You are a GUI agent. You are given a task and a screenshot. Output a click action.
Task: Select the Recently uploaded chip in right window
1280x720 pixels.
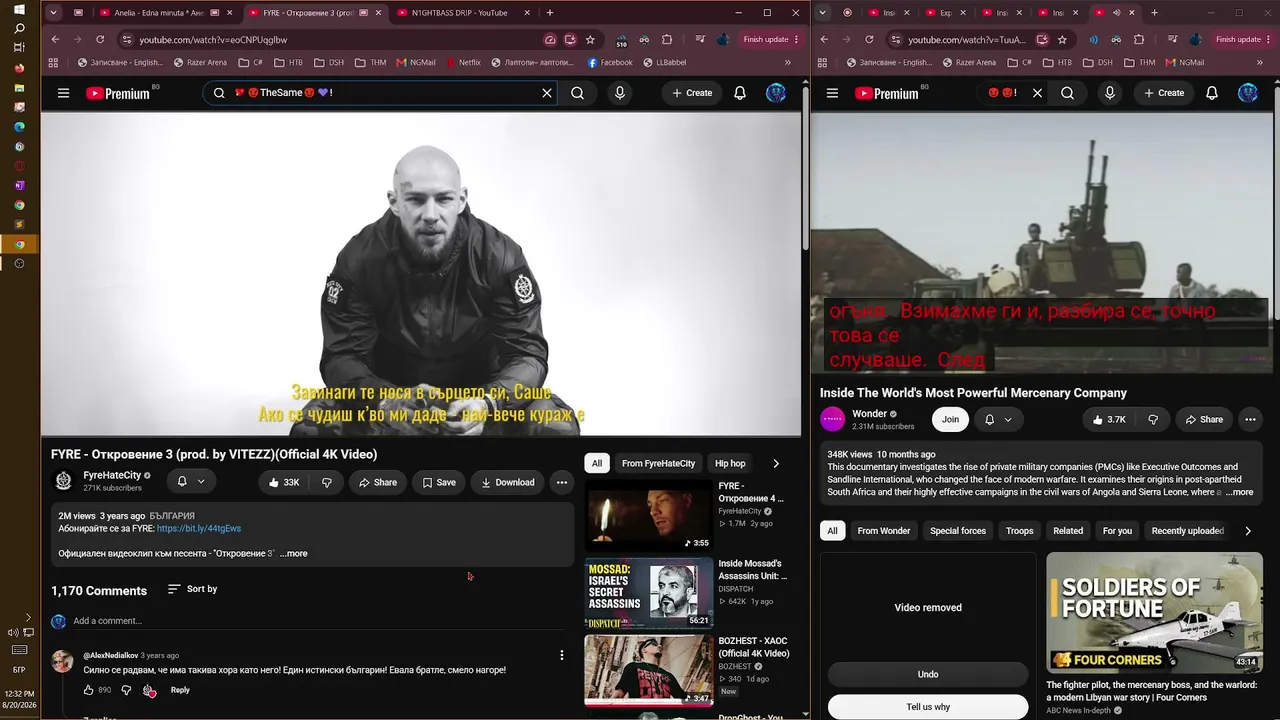(1188, 531)
